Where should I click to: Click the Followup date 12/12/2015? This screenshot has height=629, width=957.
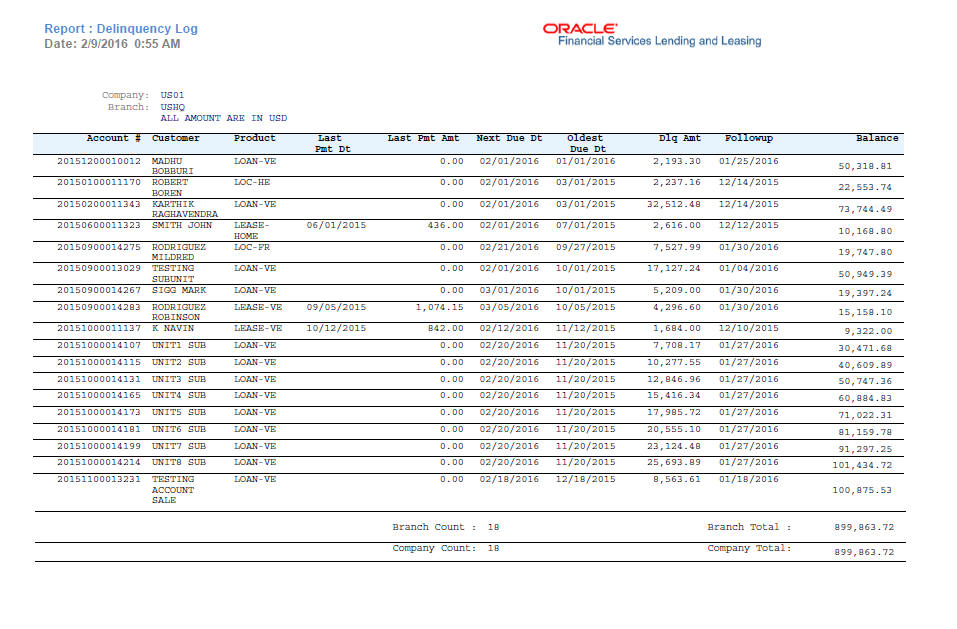748,225
